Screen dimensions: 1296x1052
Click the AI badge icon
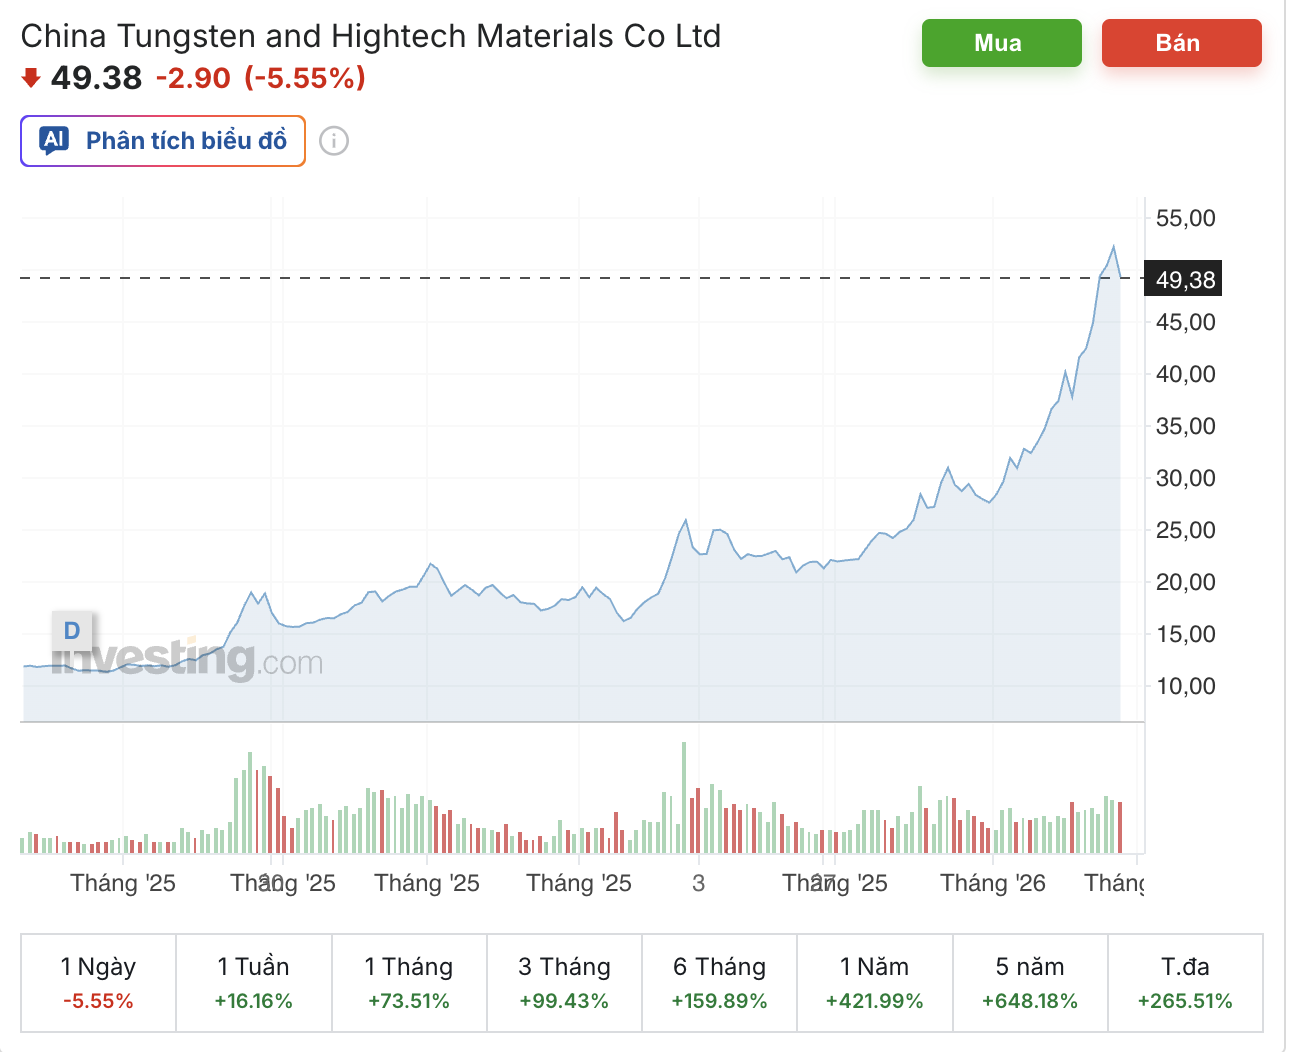pyautogui.click(x=54, y=140)
